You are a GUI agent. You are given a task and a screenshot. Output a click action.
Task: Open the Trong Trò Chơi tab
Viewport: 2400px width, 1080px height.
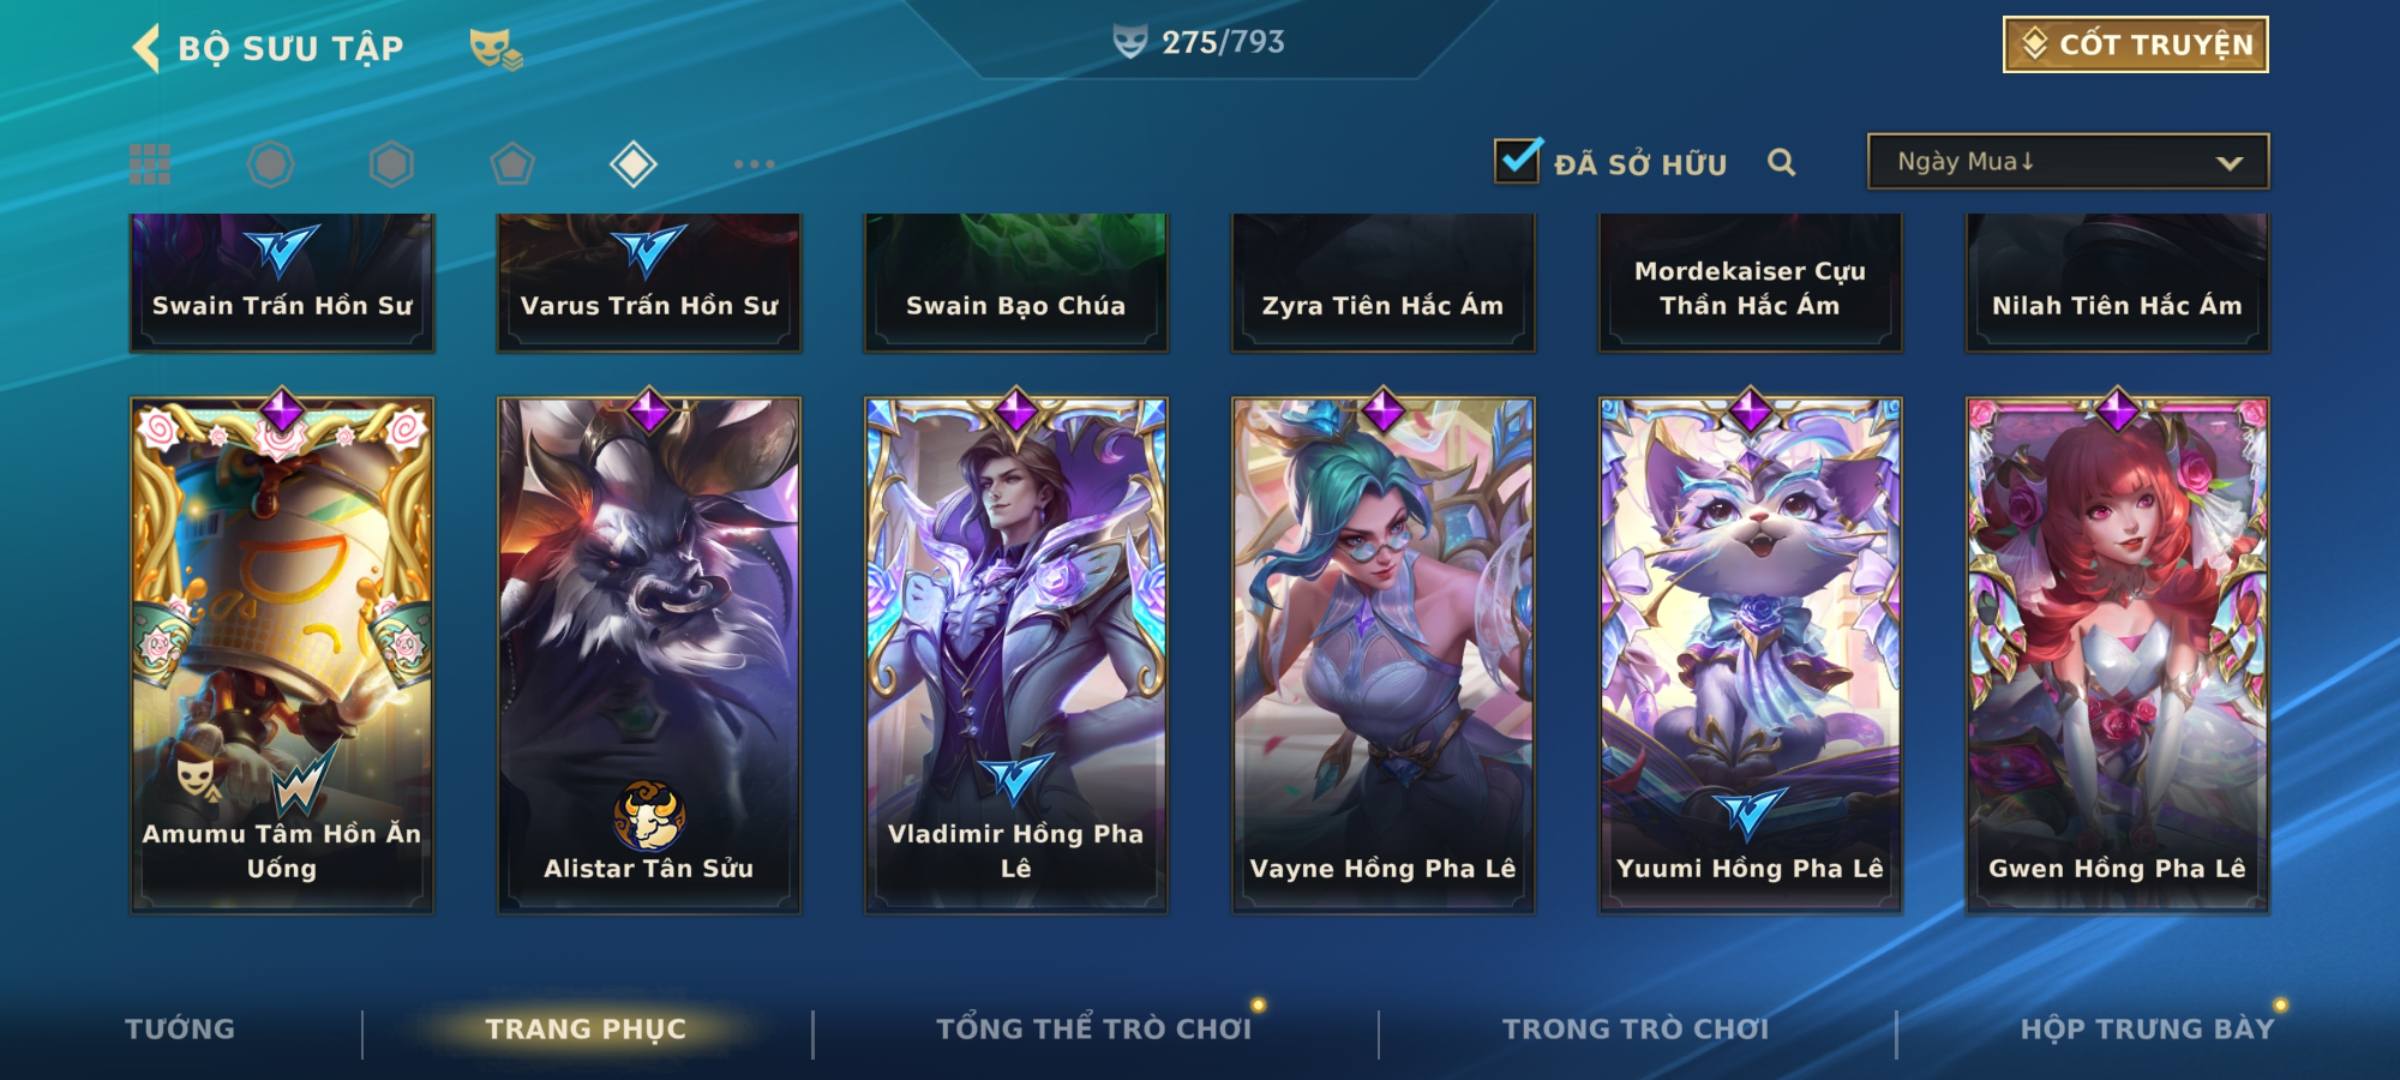click(x=1636, y=1029)
